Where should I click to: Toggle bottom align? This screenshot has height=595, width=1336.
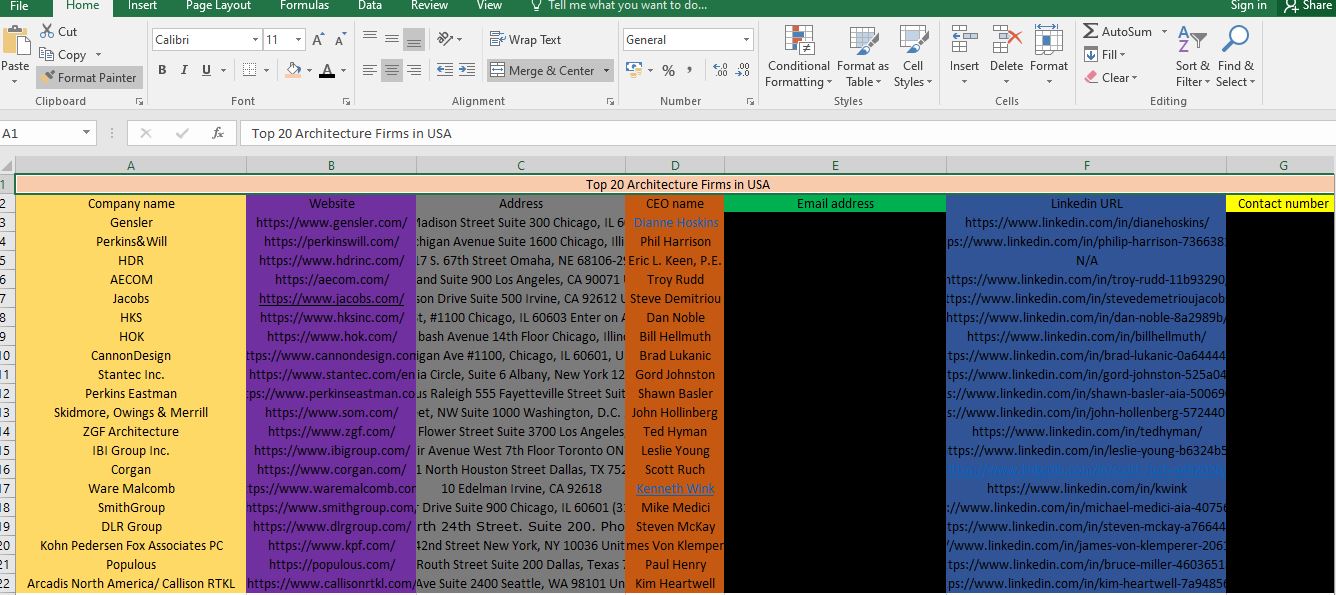413,39
